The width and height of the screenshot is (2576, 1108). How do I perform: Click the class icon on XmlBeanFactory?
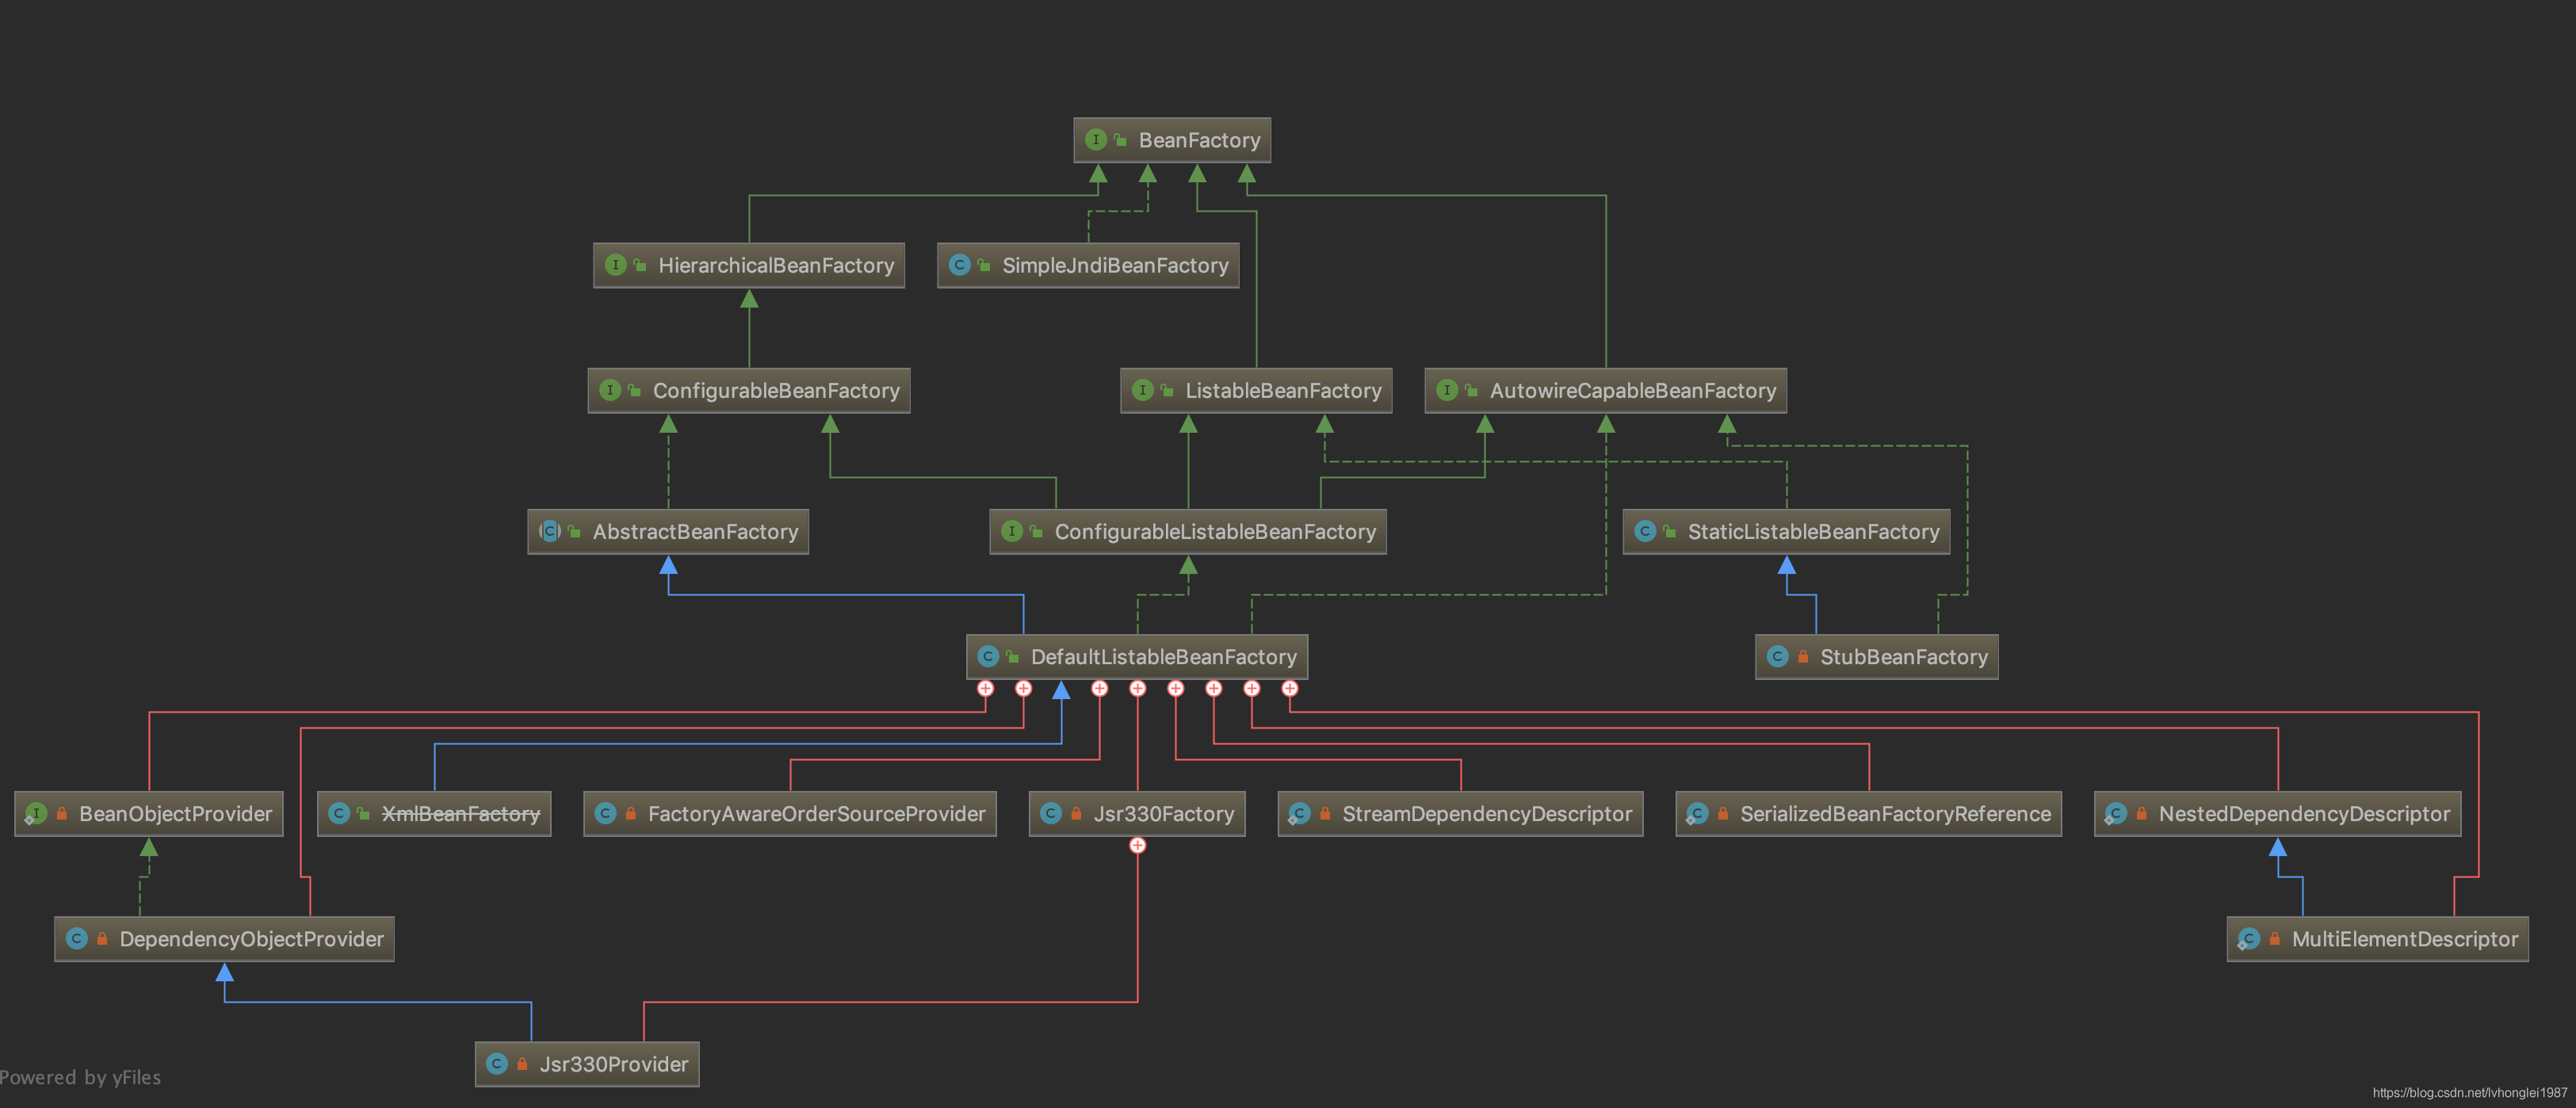[x=339, y=813]
